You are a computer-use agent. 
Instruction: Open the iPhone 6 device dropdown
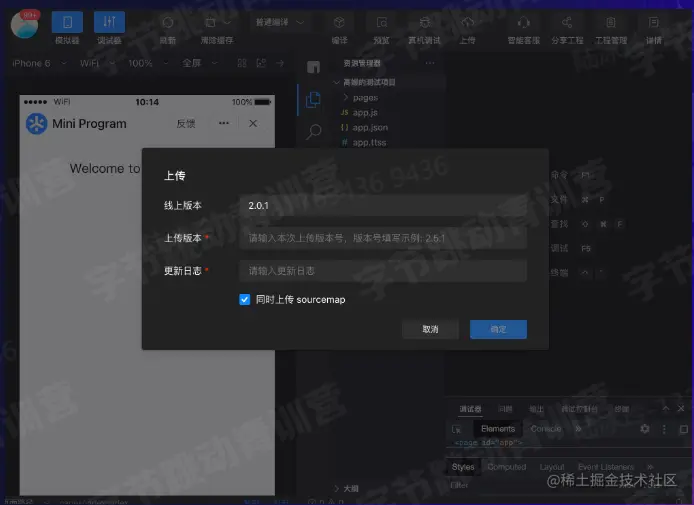pos(39,63)
